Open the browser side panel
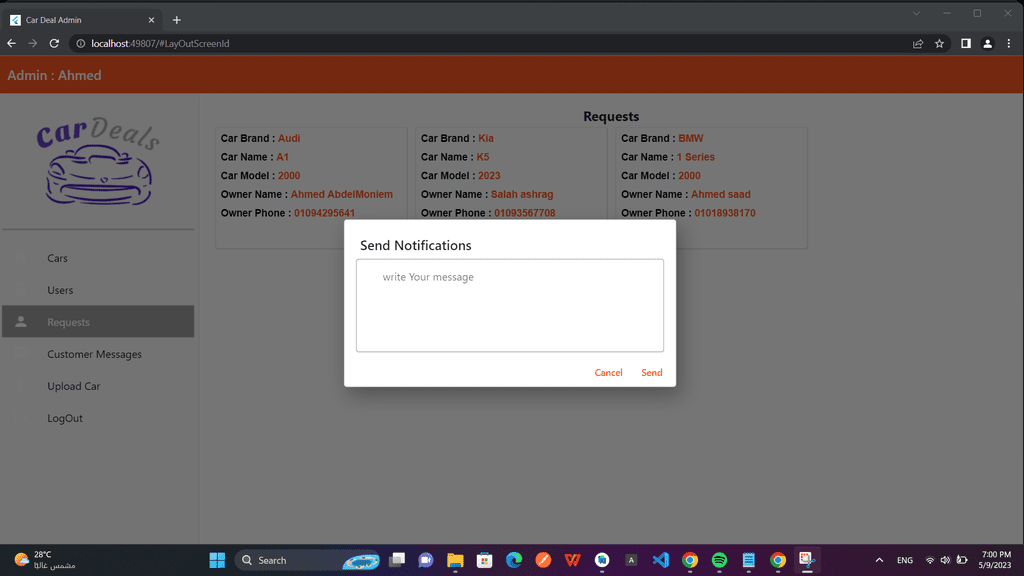This screenshot has height=576, width=1024. (966, 44)
